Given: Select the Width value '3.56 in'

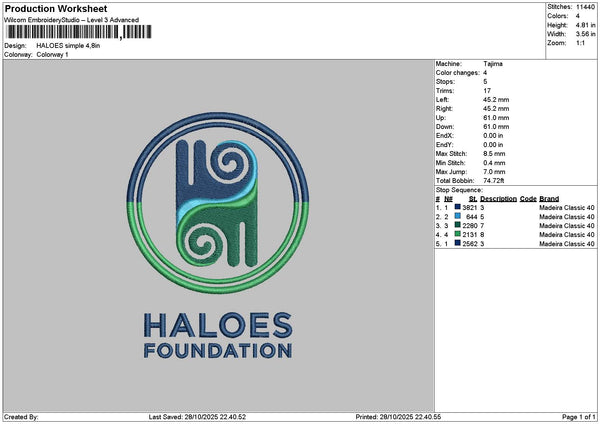Looking at the screenshot, I should point(585,34).
